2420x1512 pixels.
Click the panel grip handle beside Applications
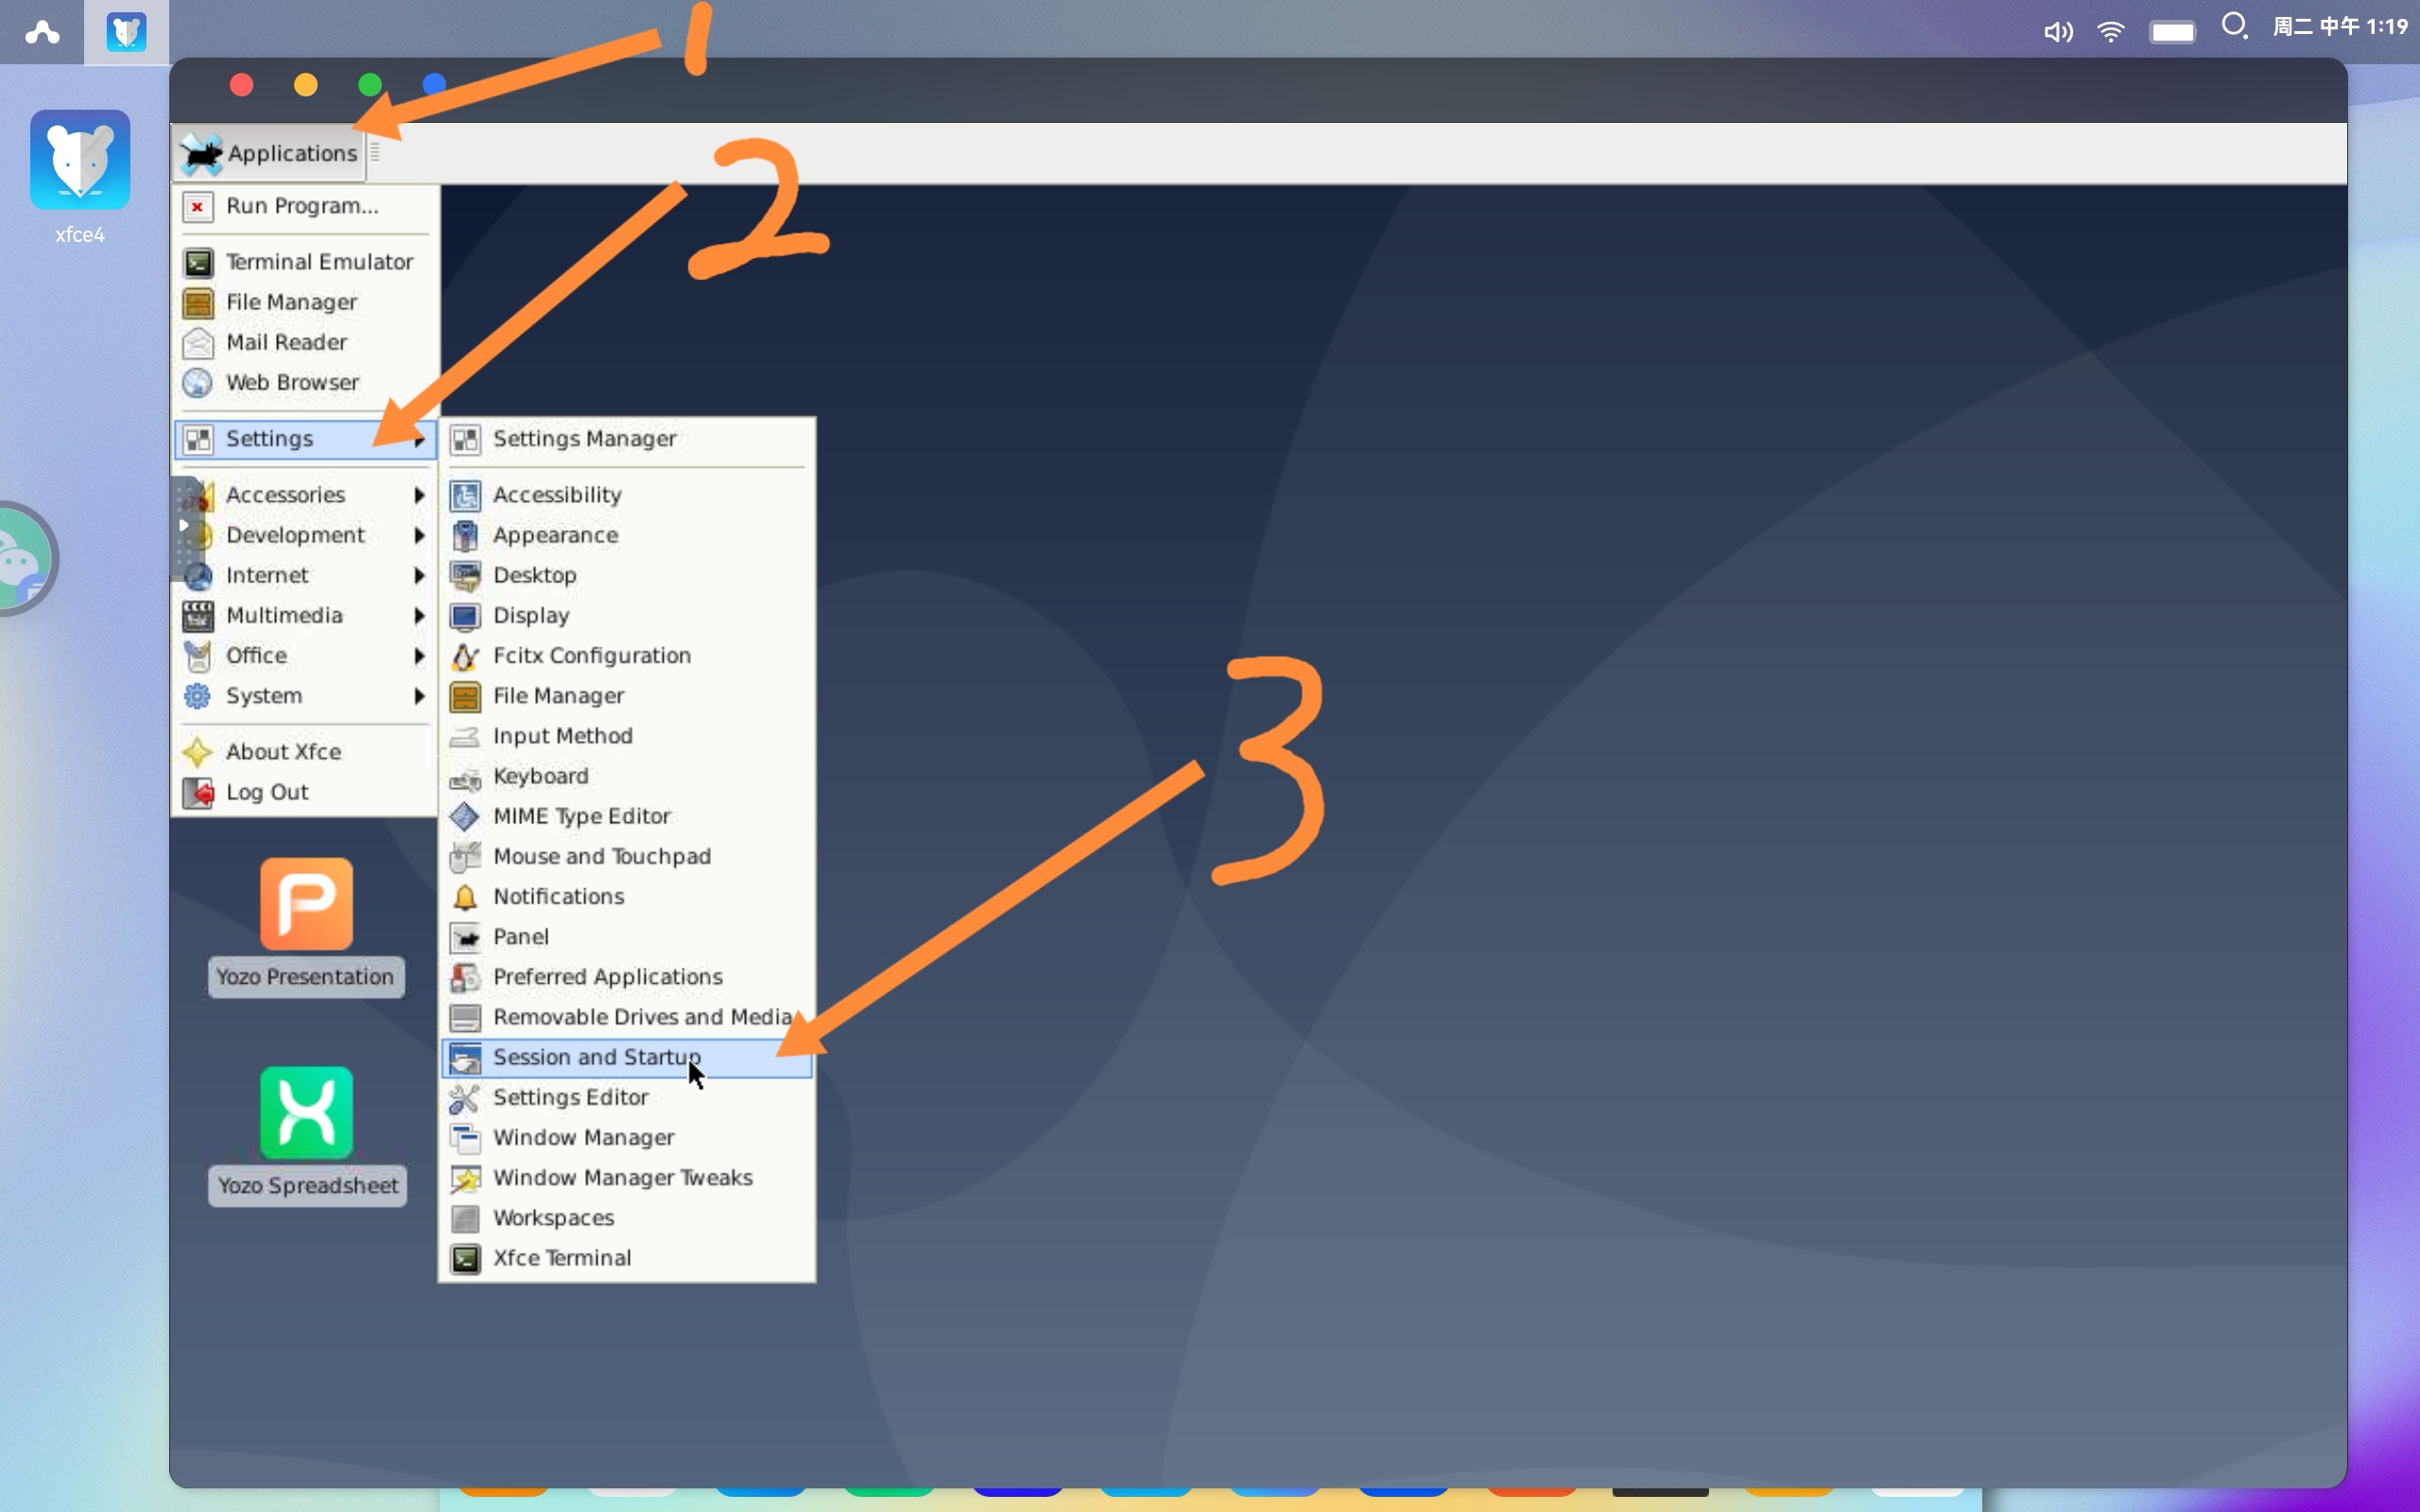point(375,152)
